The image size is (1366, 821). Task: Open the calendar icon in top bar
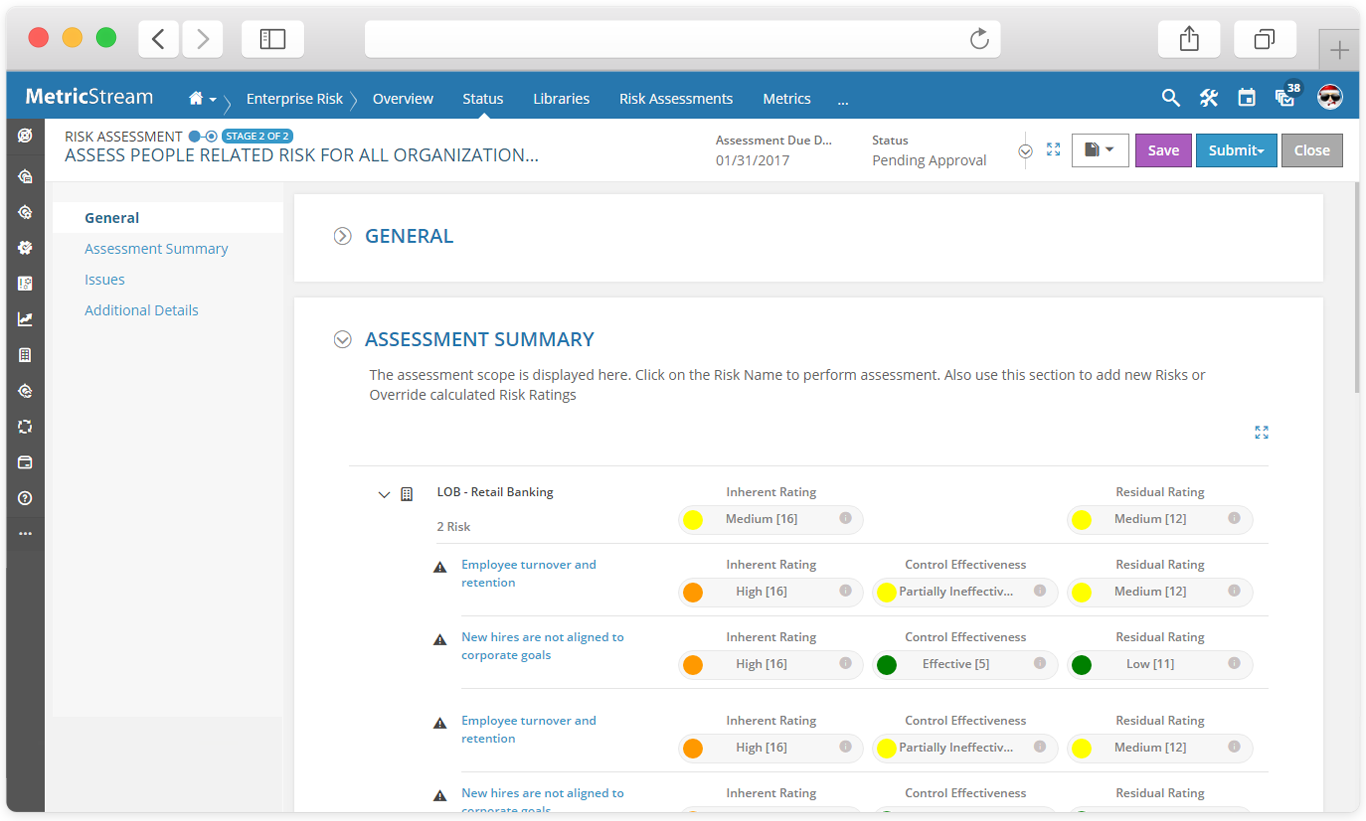point(1246,98)
